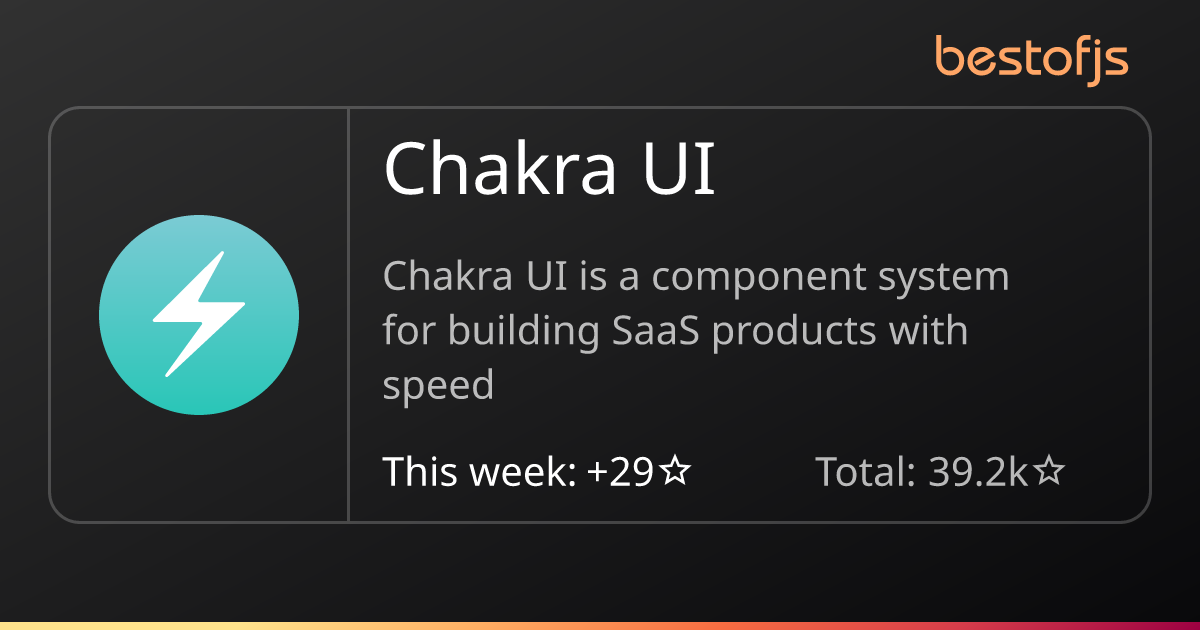This screenshot has height=630, width=1200.
Task: Select the +29 weekly stars number
Action: click(x=621, y=470)
